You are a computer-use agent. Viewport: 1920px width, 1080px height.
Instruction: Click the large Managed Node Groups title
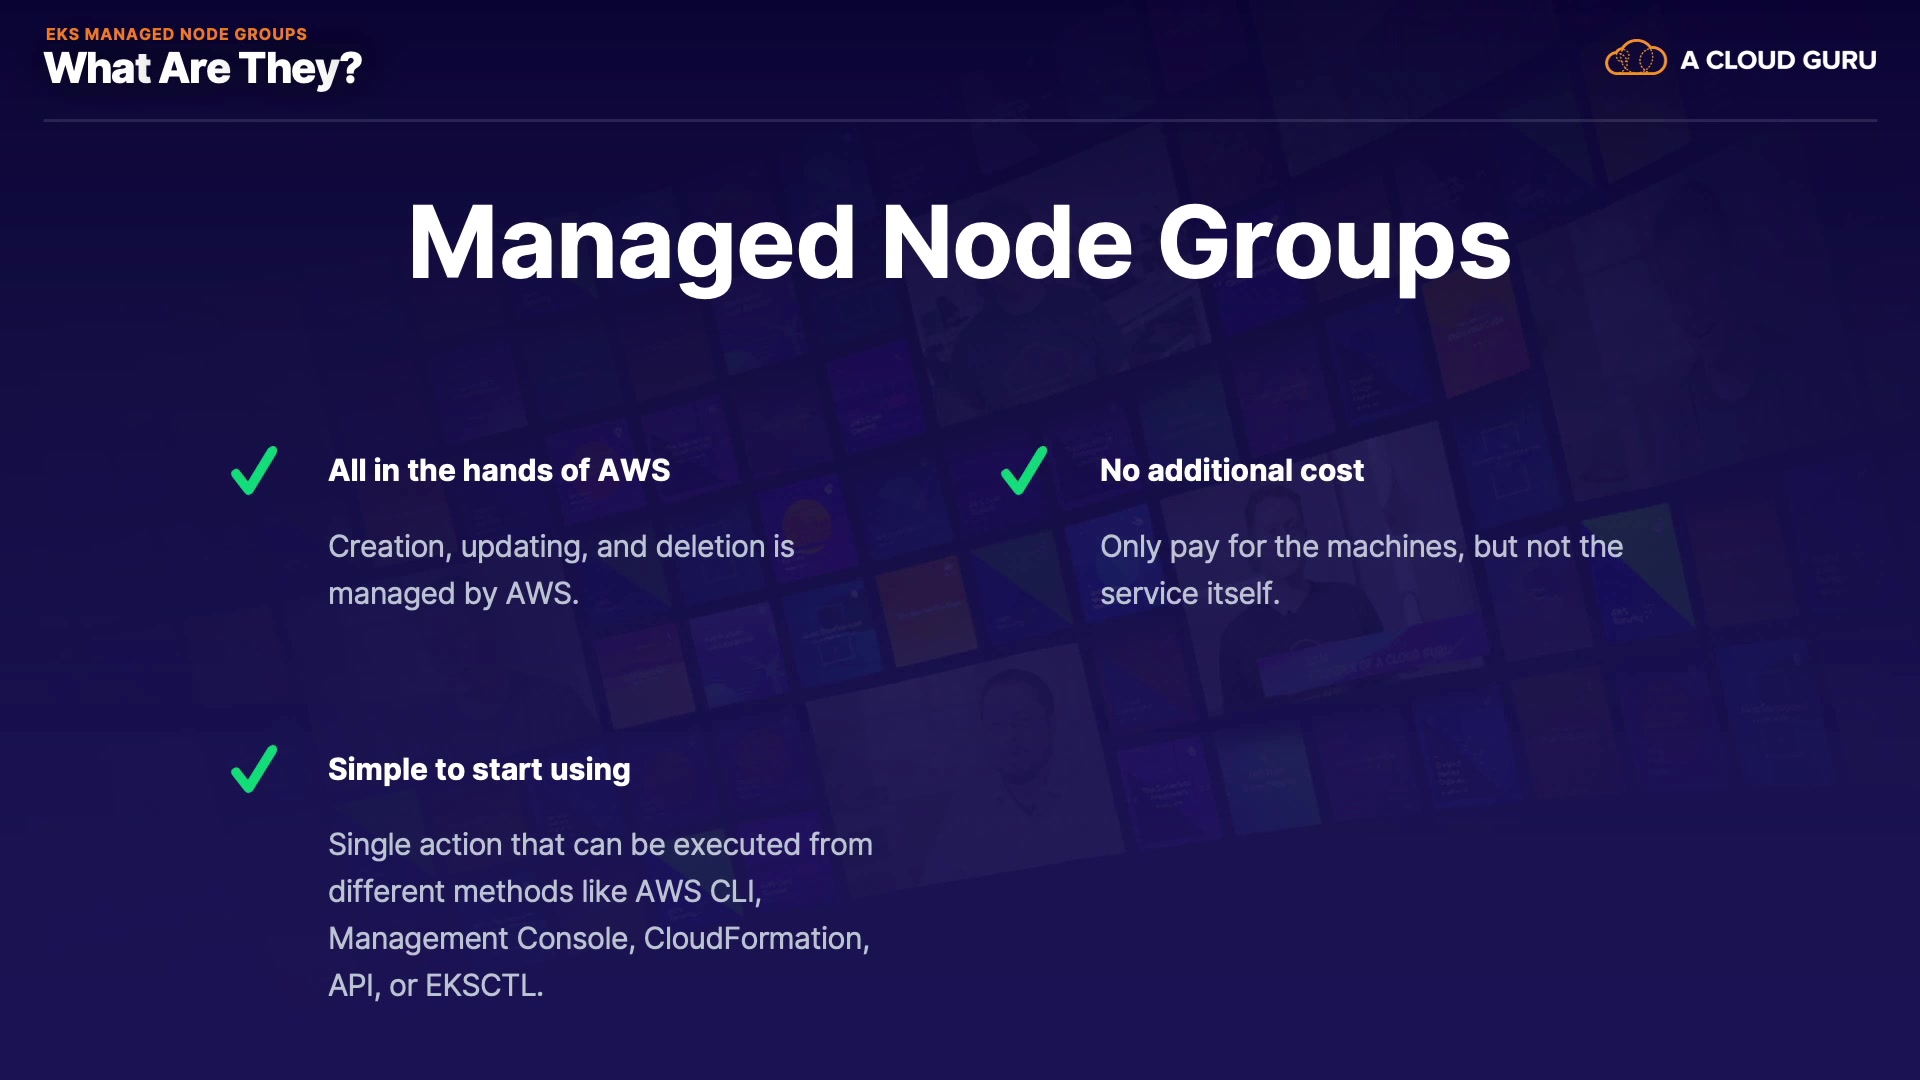pyautogui.click(x=959, y=243)
